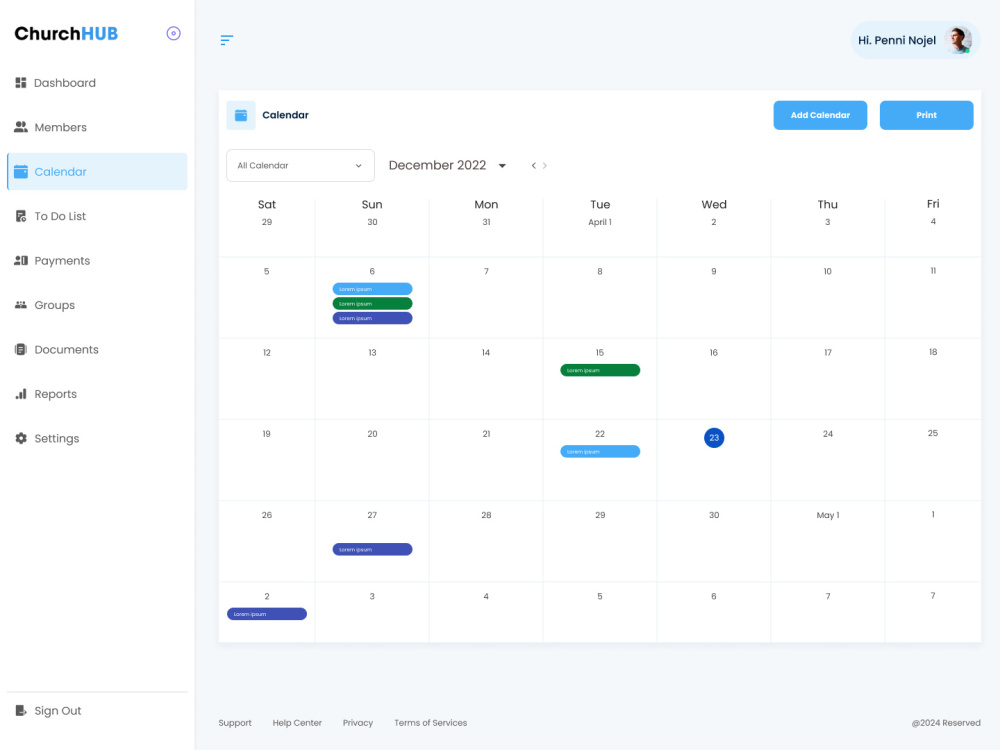
Task: Open the Help Center footer link
Action: (x=297, y=723)
